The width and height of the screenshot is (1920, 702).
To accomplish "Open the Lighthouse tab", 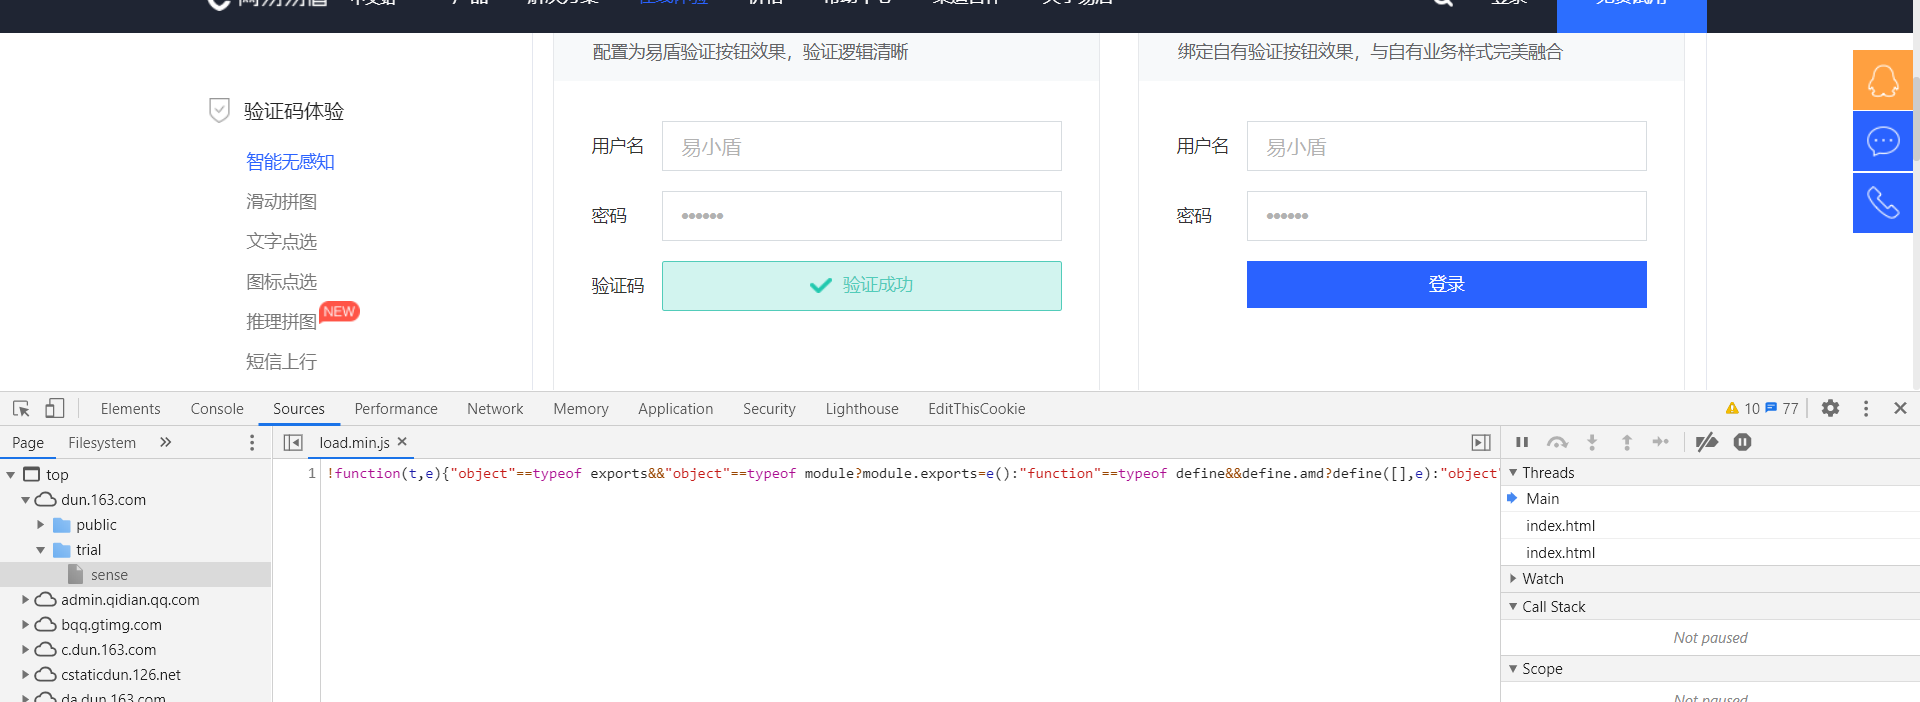I will tap(862, 409).
